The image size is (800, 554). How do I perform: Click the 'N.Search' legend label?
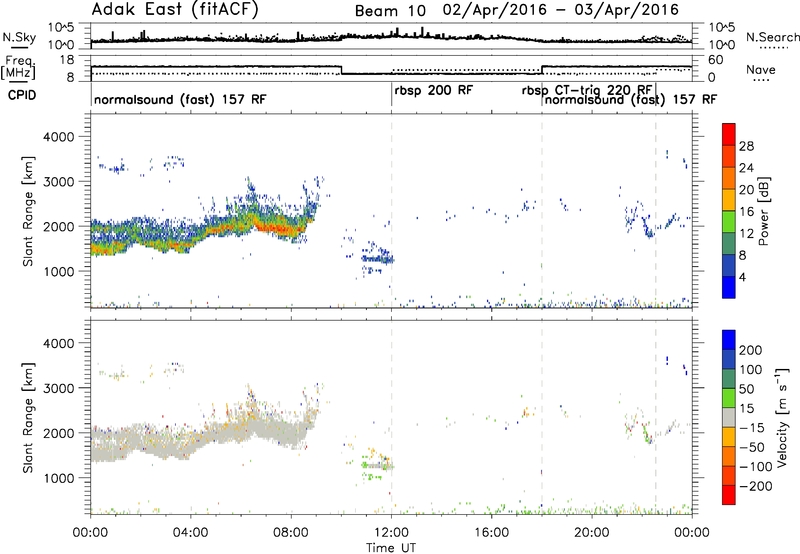772,37
